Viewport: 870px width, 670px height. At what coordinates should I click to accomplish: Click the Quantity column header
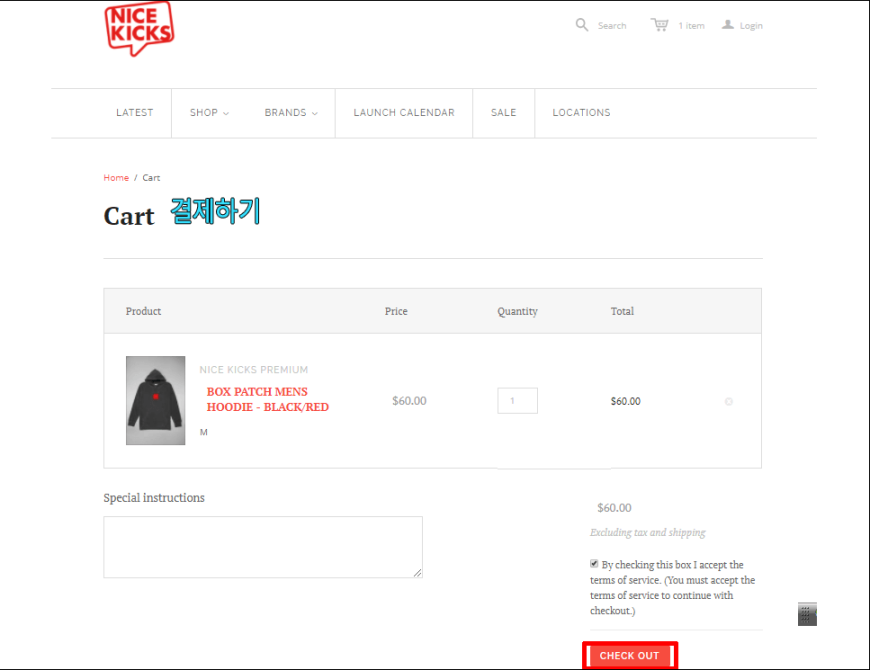(x=517, y=311)
